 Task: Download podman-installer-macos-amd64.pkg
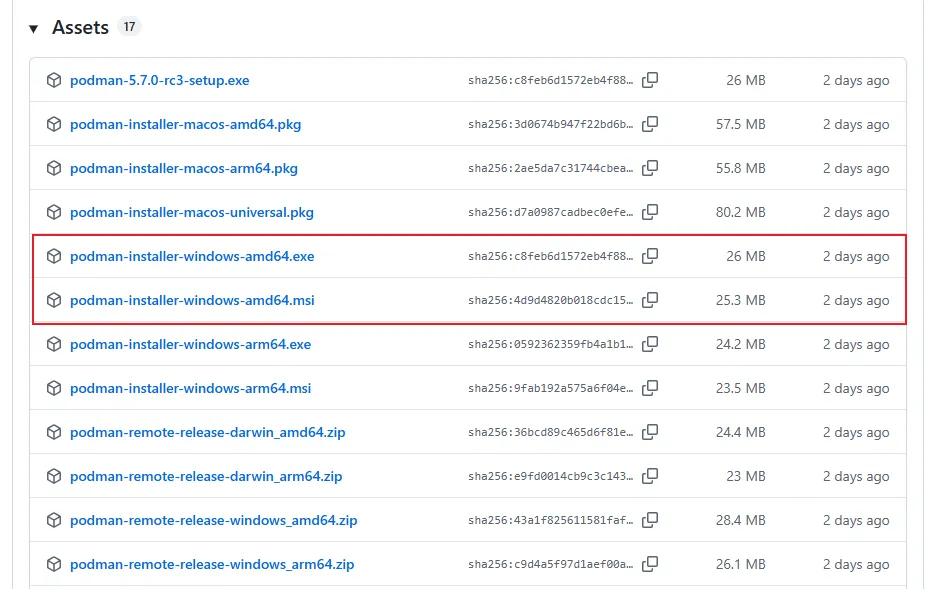tap(185, 124)
